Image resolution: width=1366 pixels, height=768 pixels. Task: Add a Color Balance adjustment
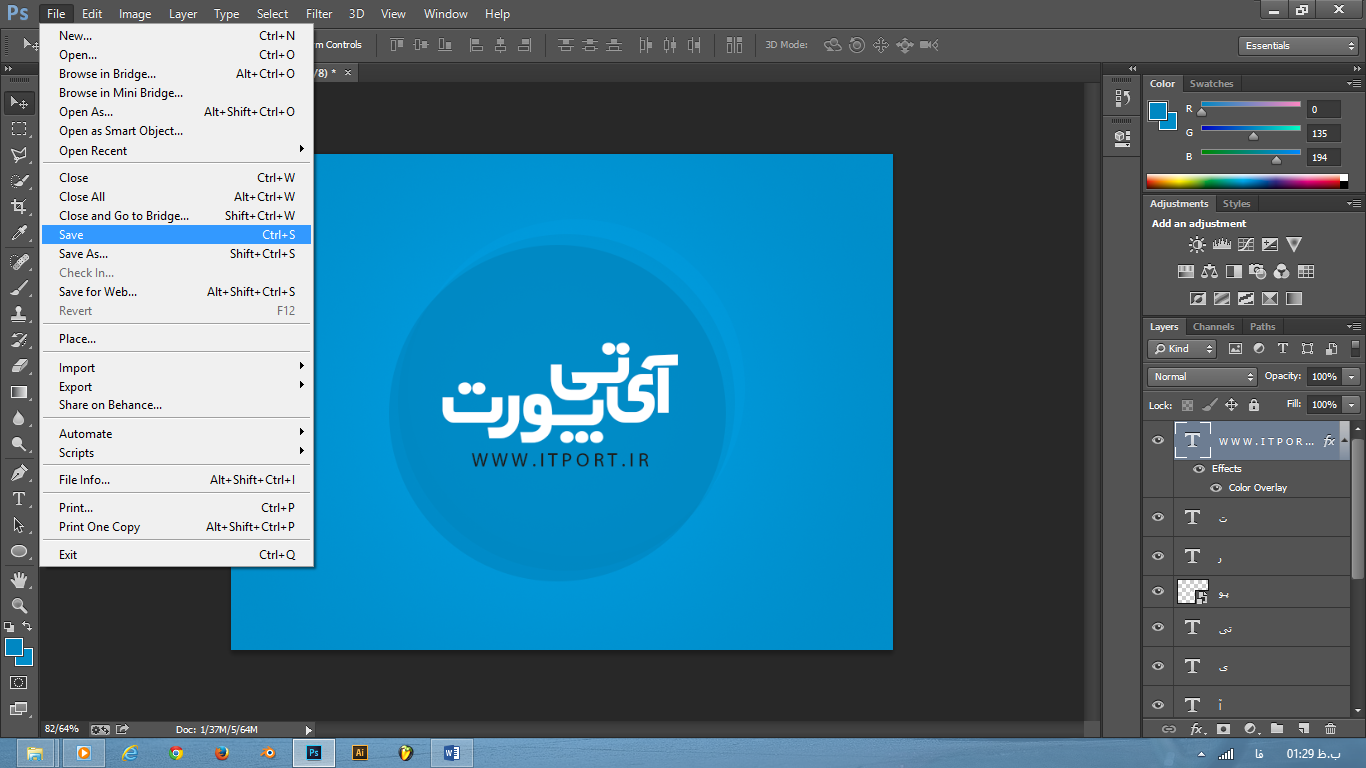1210,271
